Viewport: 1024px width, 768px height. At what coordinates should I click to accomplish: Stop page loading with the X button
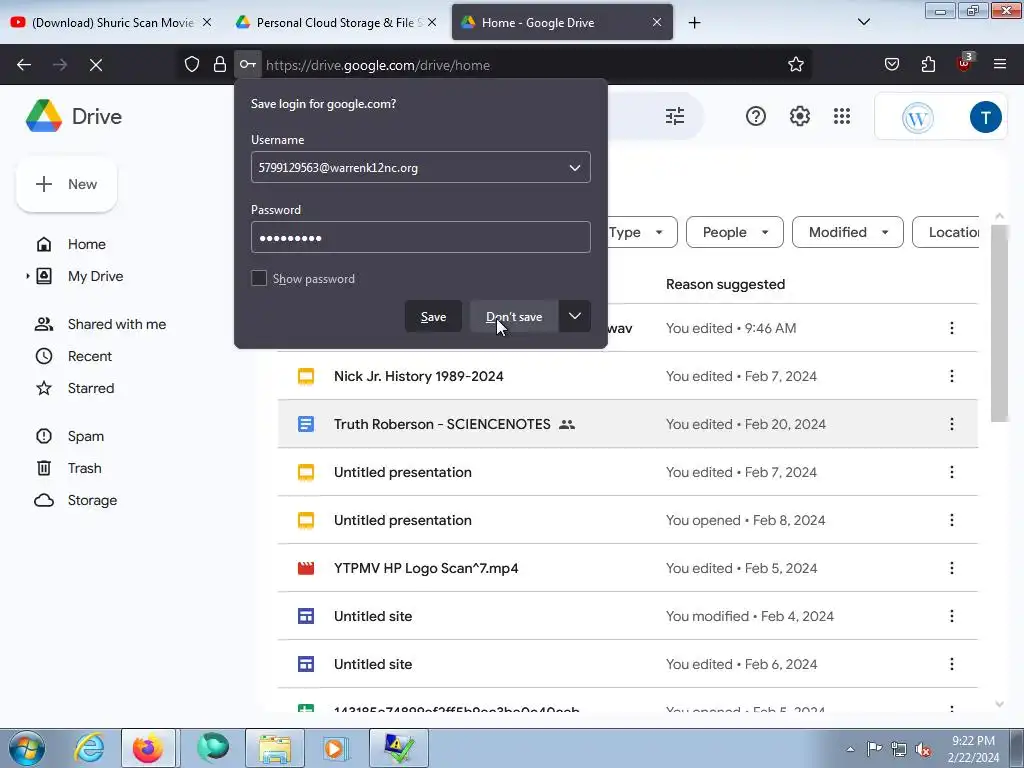[x=96, y=65]
